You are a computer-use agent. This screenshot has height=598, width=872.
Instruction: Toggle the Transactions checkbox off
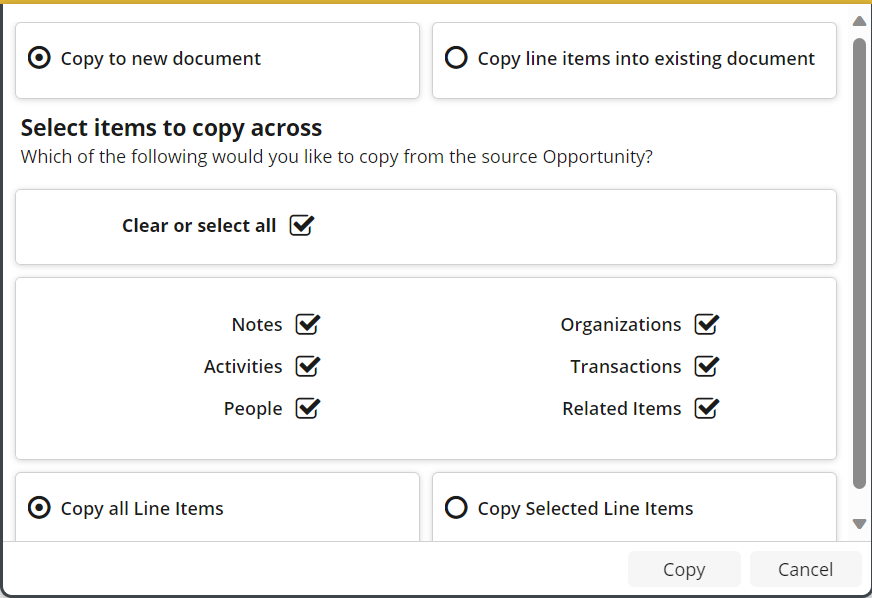click(706, 367)
